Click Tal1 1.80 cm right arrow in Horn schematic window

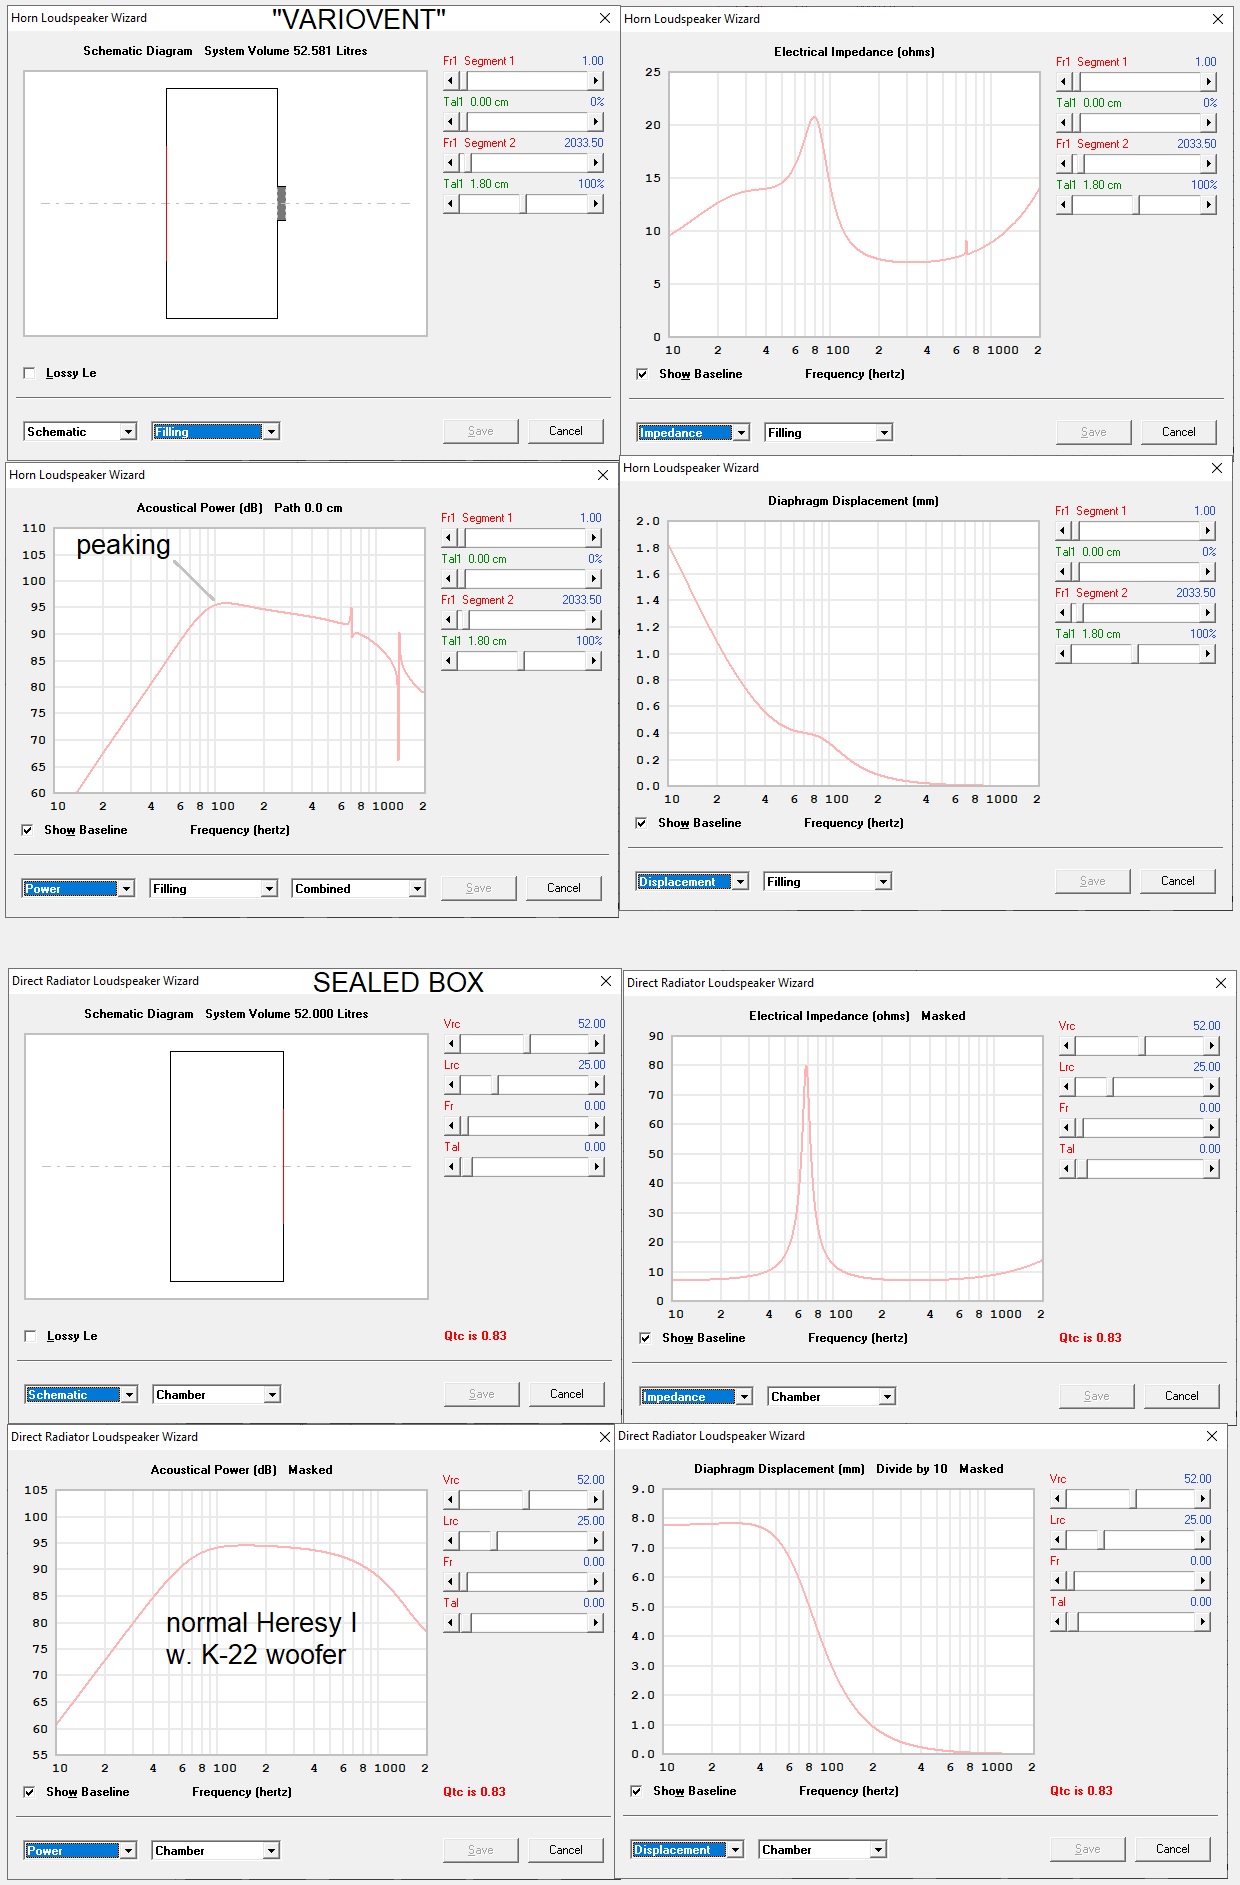596,204
